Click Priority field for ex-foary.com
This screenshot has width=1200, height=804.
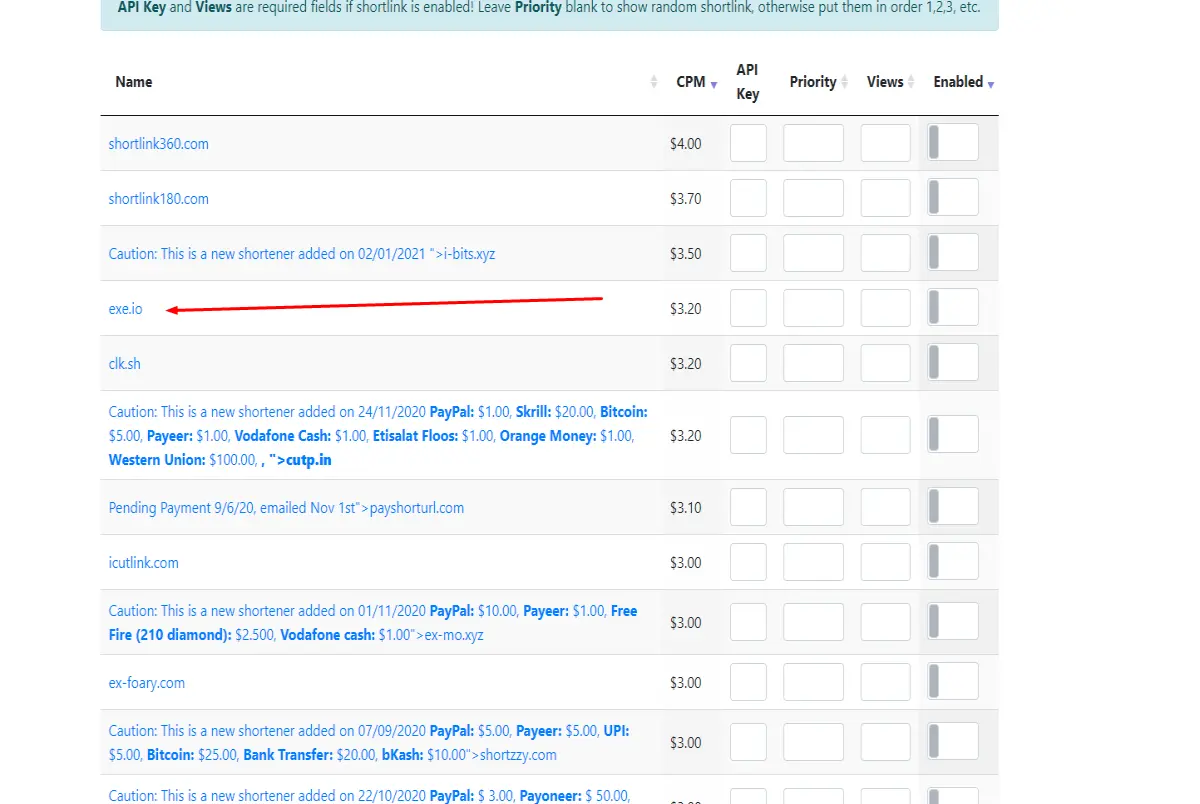tap(813, 682)
